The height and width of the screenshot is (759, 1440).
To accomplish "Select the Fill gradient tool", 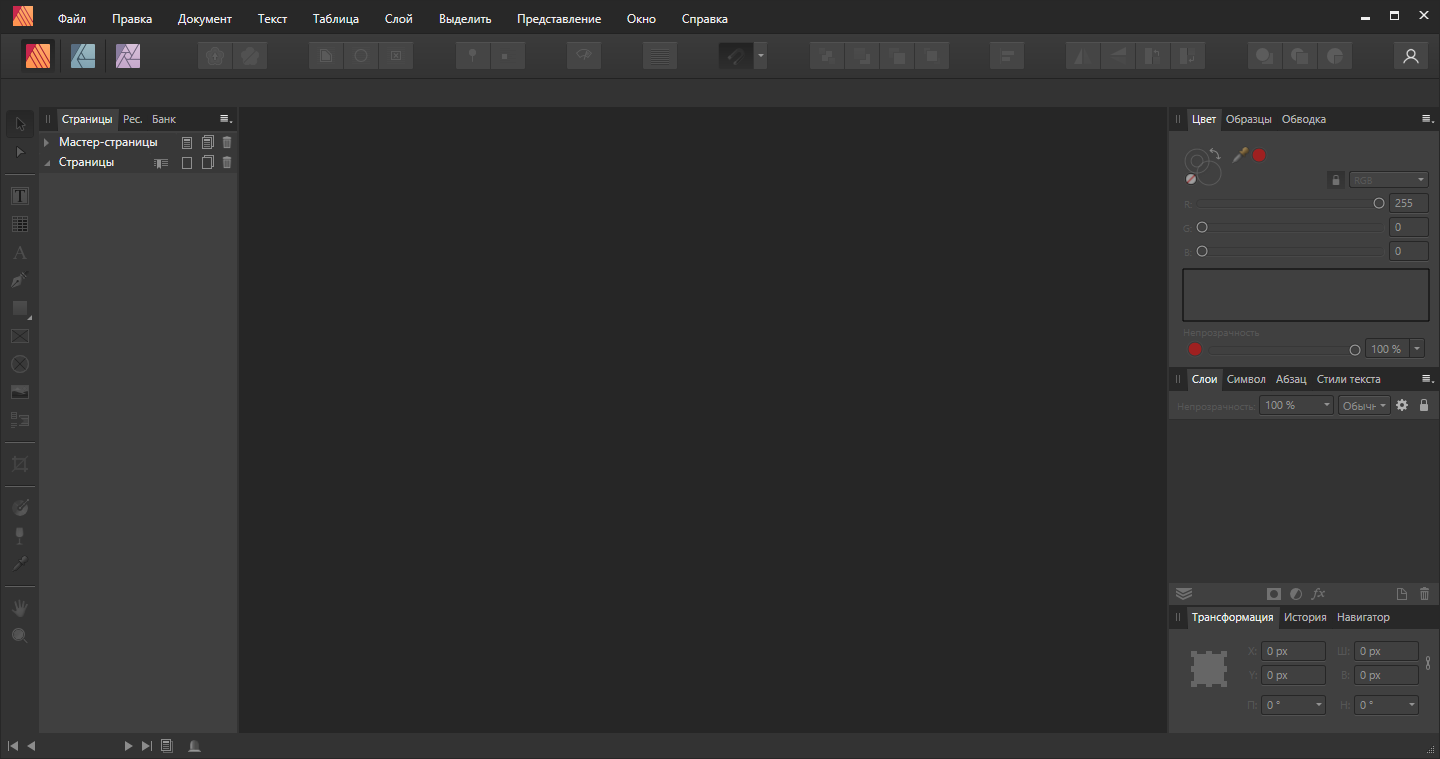I will [x=20, y=508].
